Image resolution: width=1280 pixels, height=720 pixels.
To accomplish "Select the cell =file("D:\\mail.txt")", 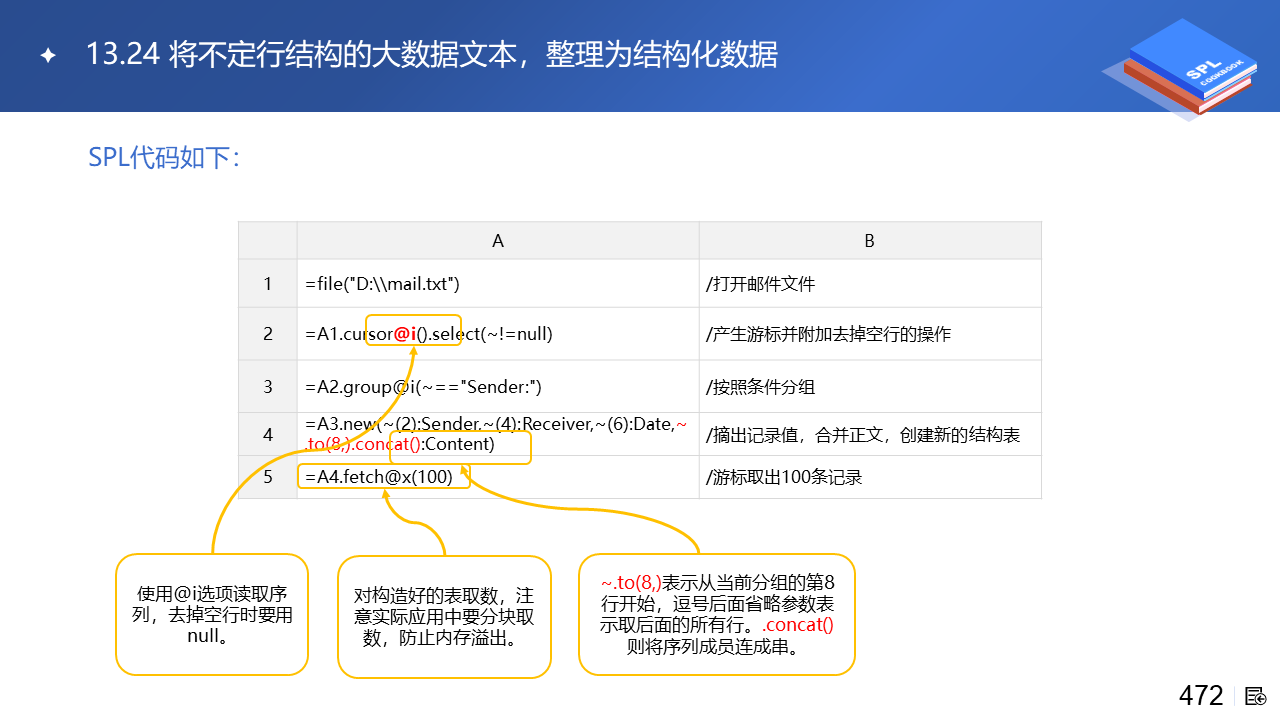I will coord(498,284).
